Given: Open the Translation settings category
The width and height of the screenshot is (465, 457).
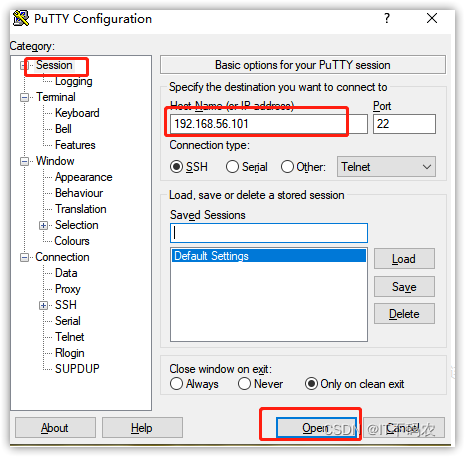Looking at the screenshot, I should click(81, 209).
